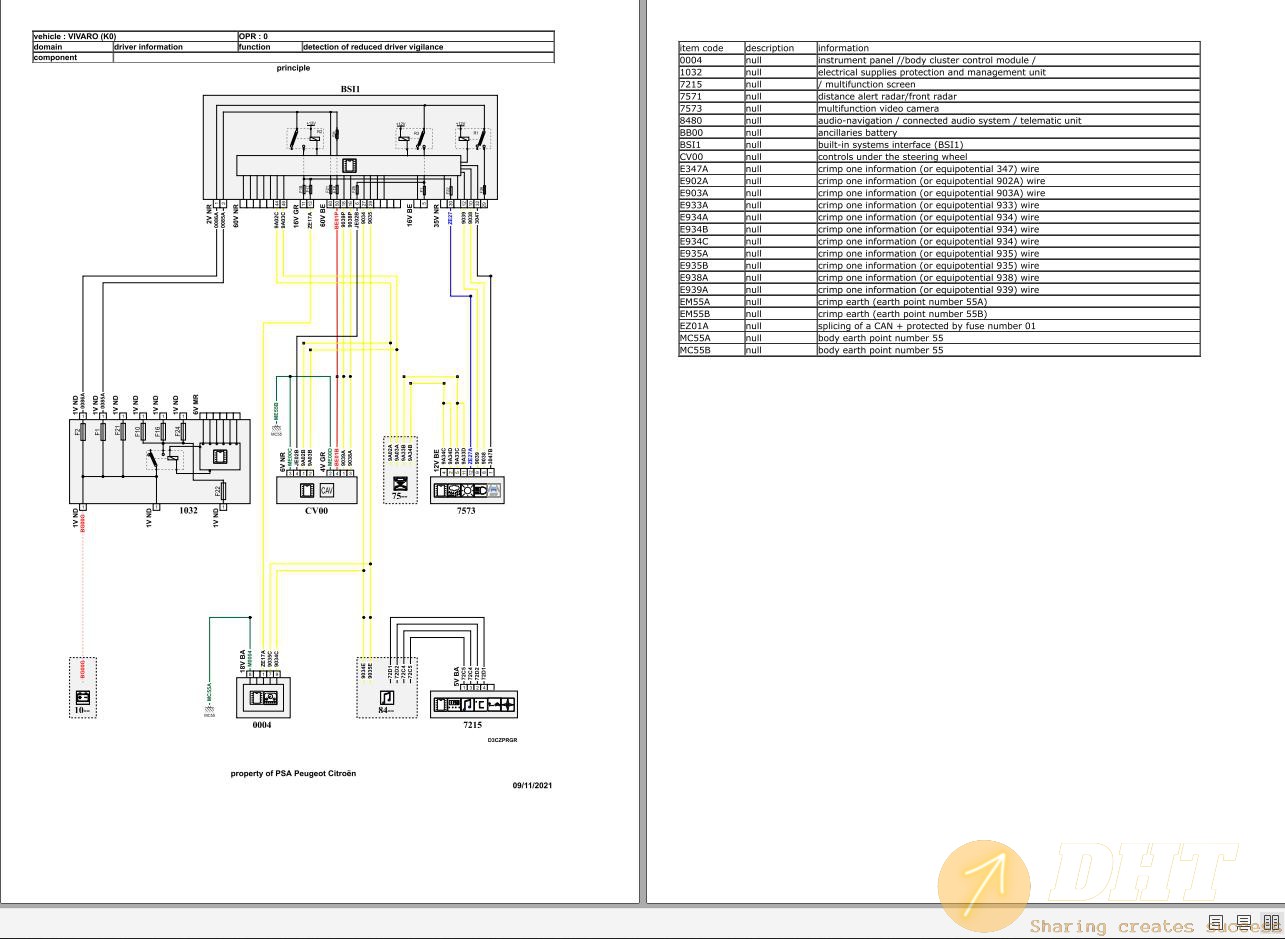This screenshot has width=1285, height=939.
Task: Click the 7215 component label
Action: 473,724
